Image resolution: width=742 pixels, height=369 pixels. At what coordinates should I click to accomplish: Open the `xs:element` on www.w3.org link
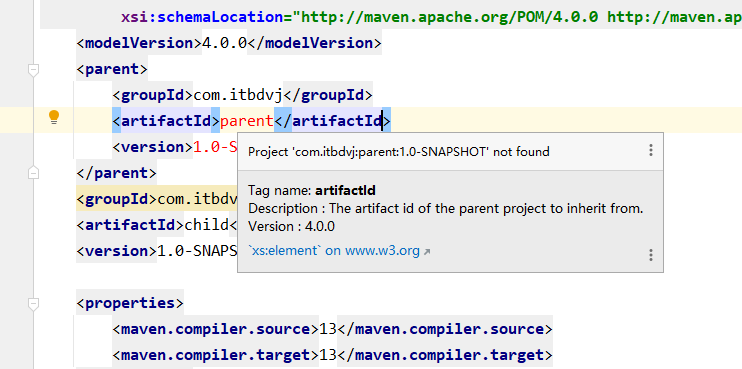coord(334,250)
